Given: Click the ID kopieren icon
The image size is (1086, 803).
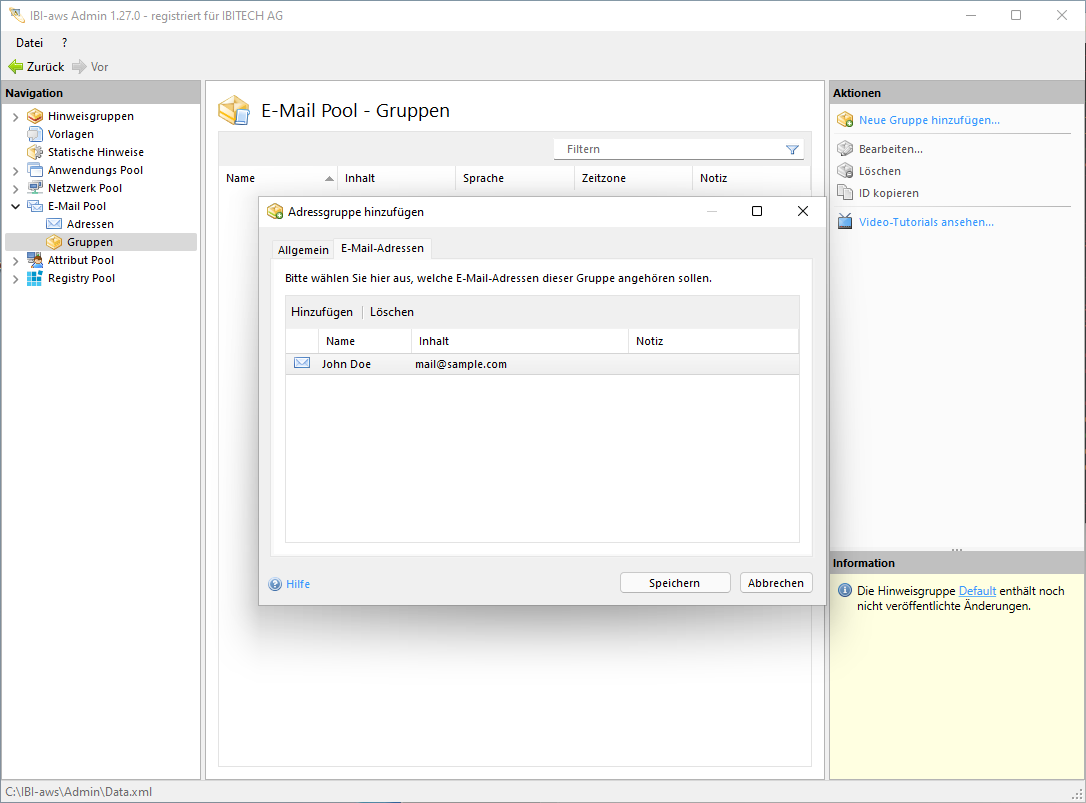Looking at the screenshot, I should (845, 193).
